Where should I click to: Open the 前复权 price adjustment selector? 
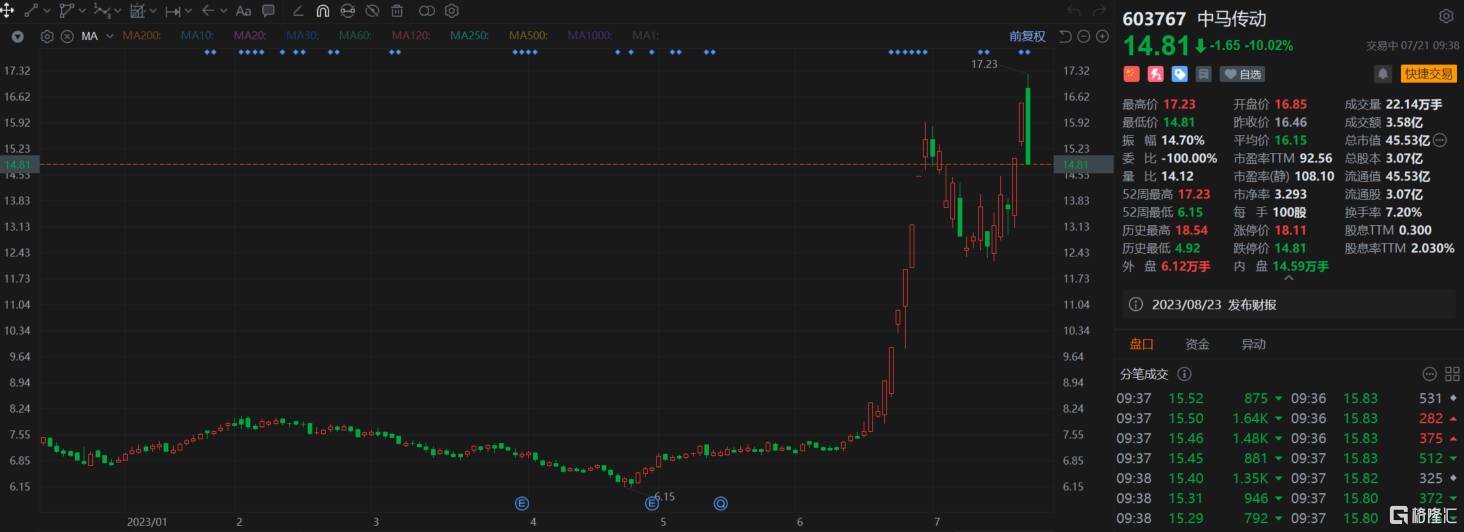(x=1027, y=36)
